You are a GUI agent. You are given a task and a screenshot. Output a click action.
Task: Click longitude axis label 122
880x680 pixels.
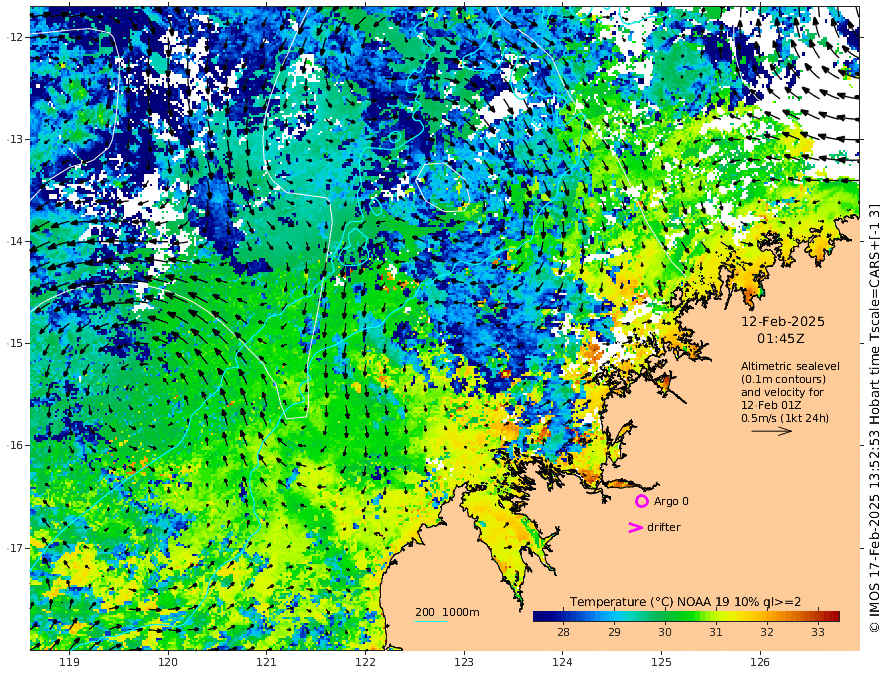(365, 662)
